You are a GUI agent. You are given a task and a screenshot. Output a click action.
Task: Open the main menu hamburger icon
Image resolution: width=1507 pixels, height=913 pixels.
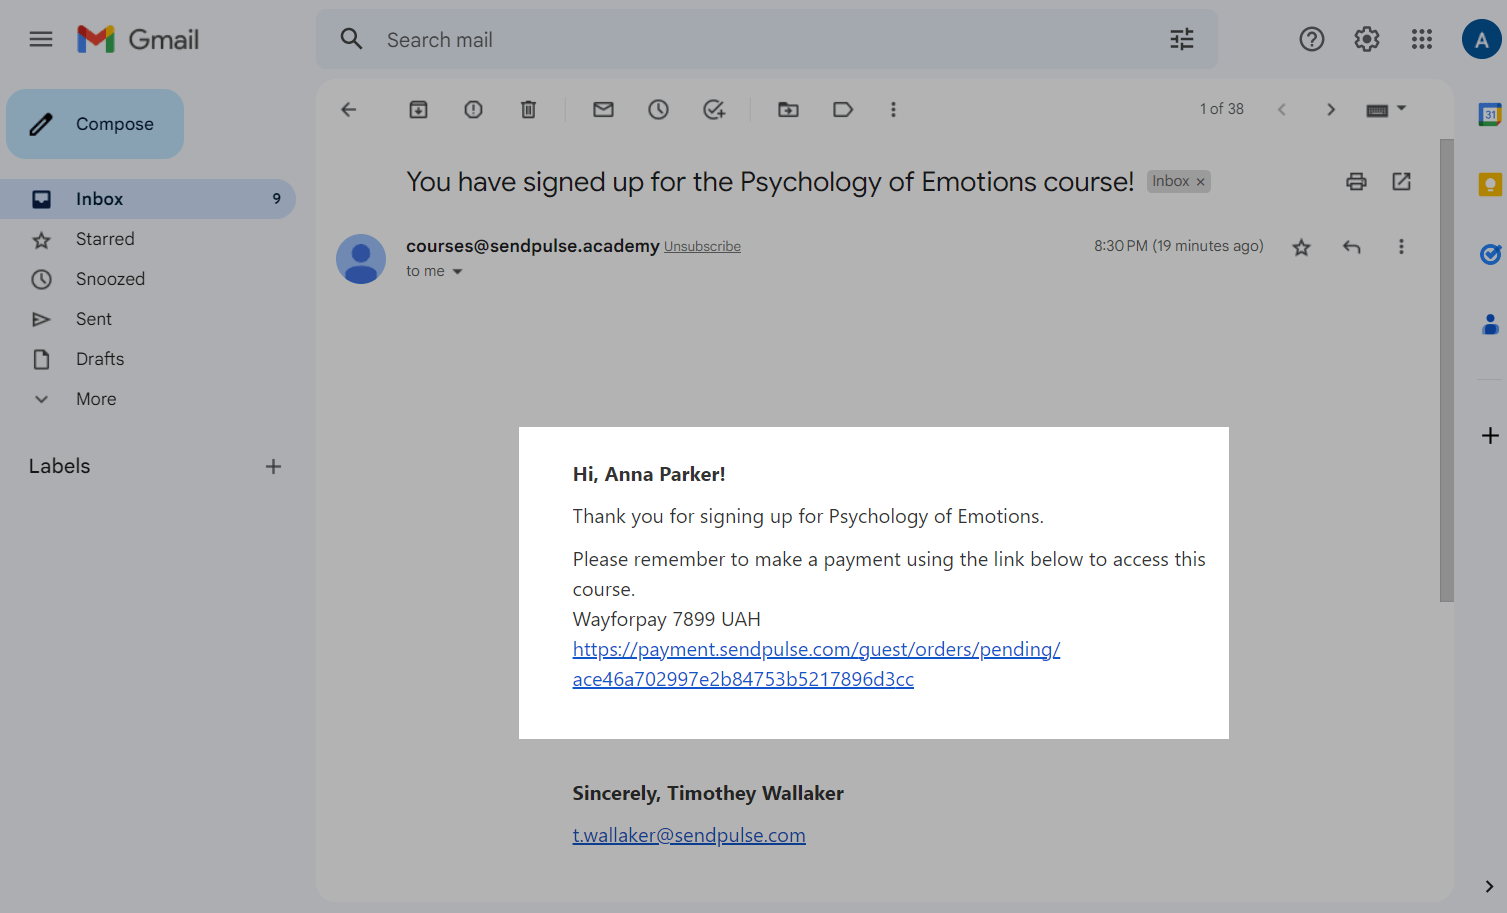(41, 39)
